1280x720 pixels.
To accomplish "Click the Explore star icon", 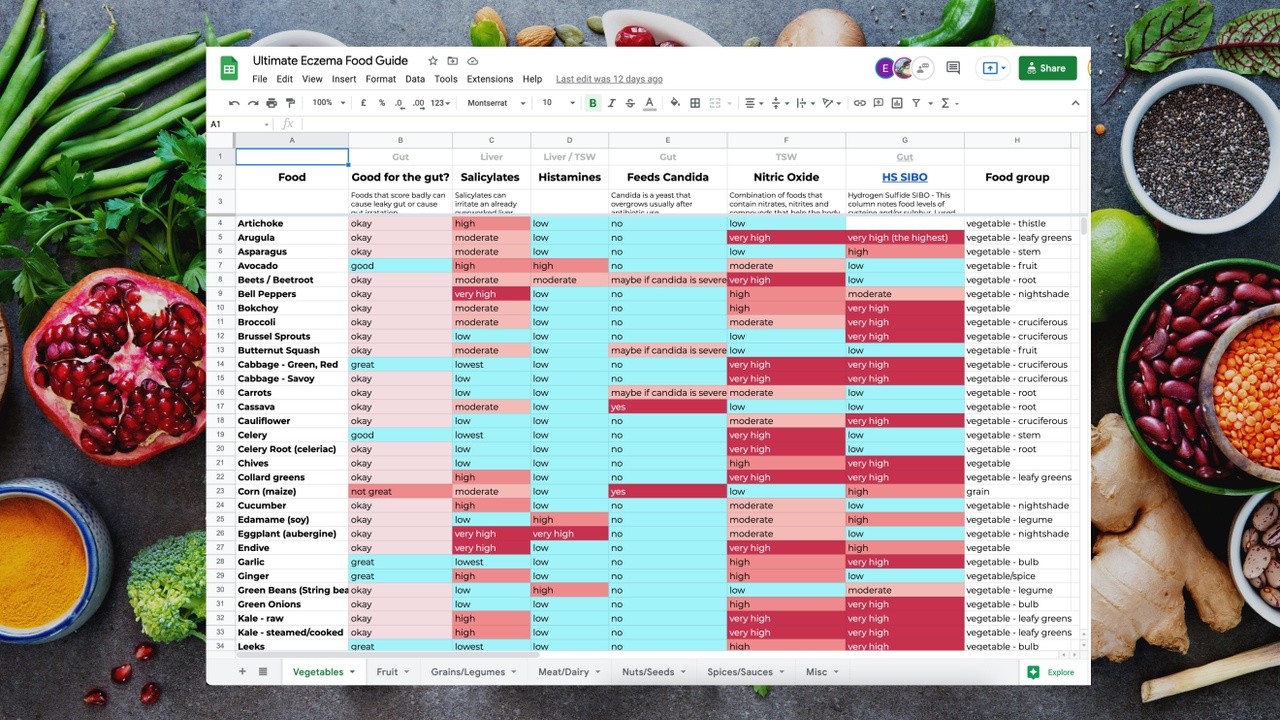I will 1033,672.
